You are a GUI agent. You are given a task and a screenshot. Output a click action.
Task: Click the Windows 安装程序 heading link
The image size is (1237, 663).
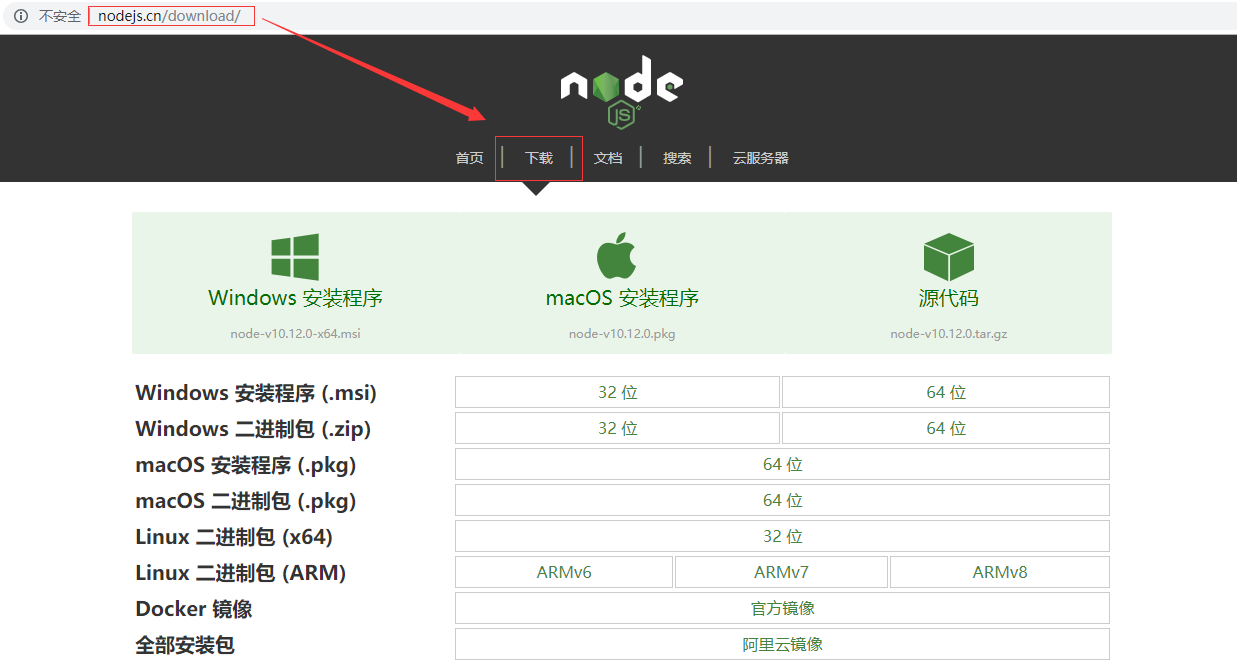tap(295, 298)
